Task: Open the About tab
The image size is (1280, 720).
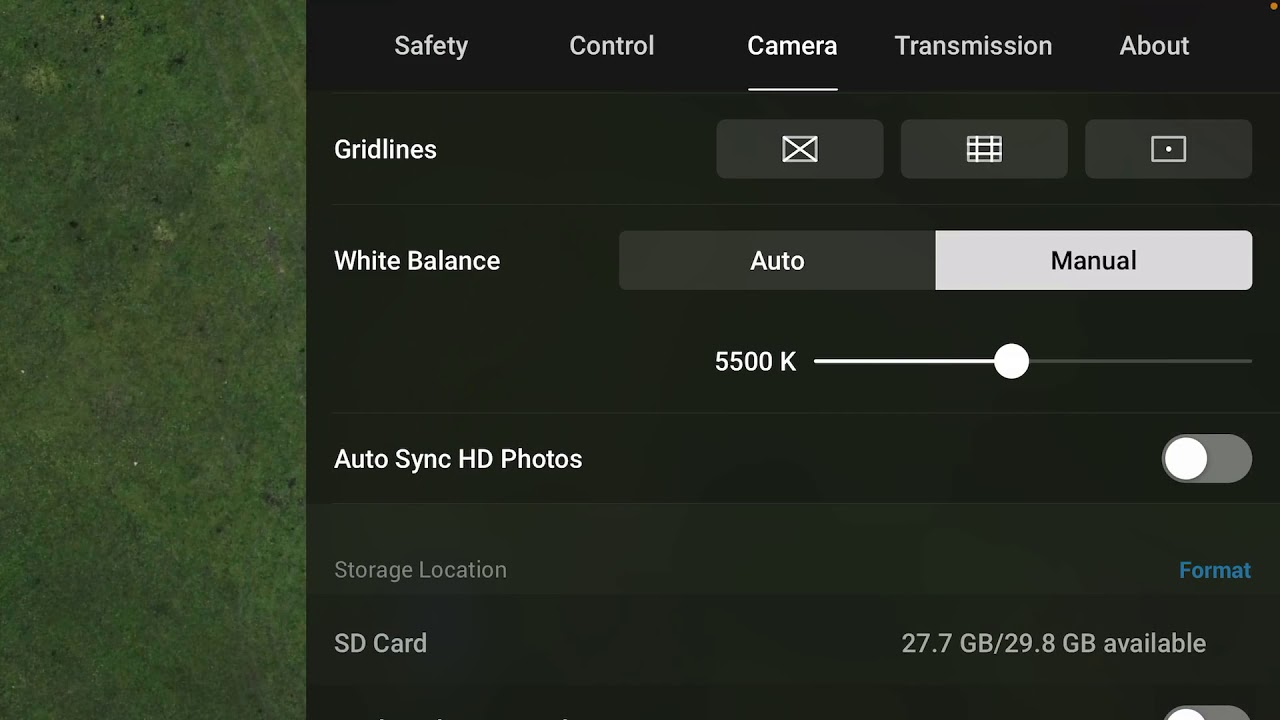Action: coord(1154,46)
